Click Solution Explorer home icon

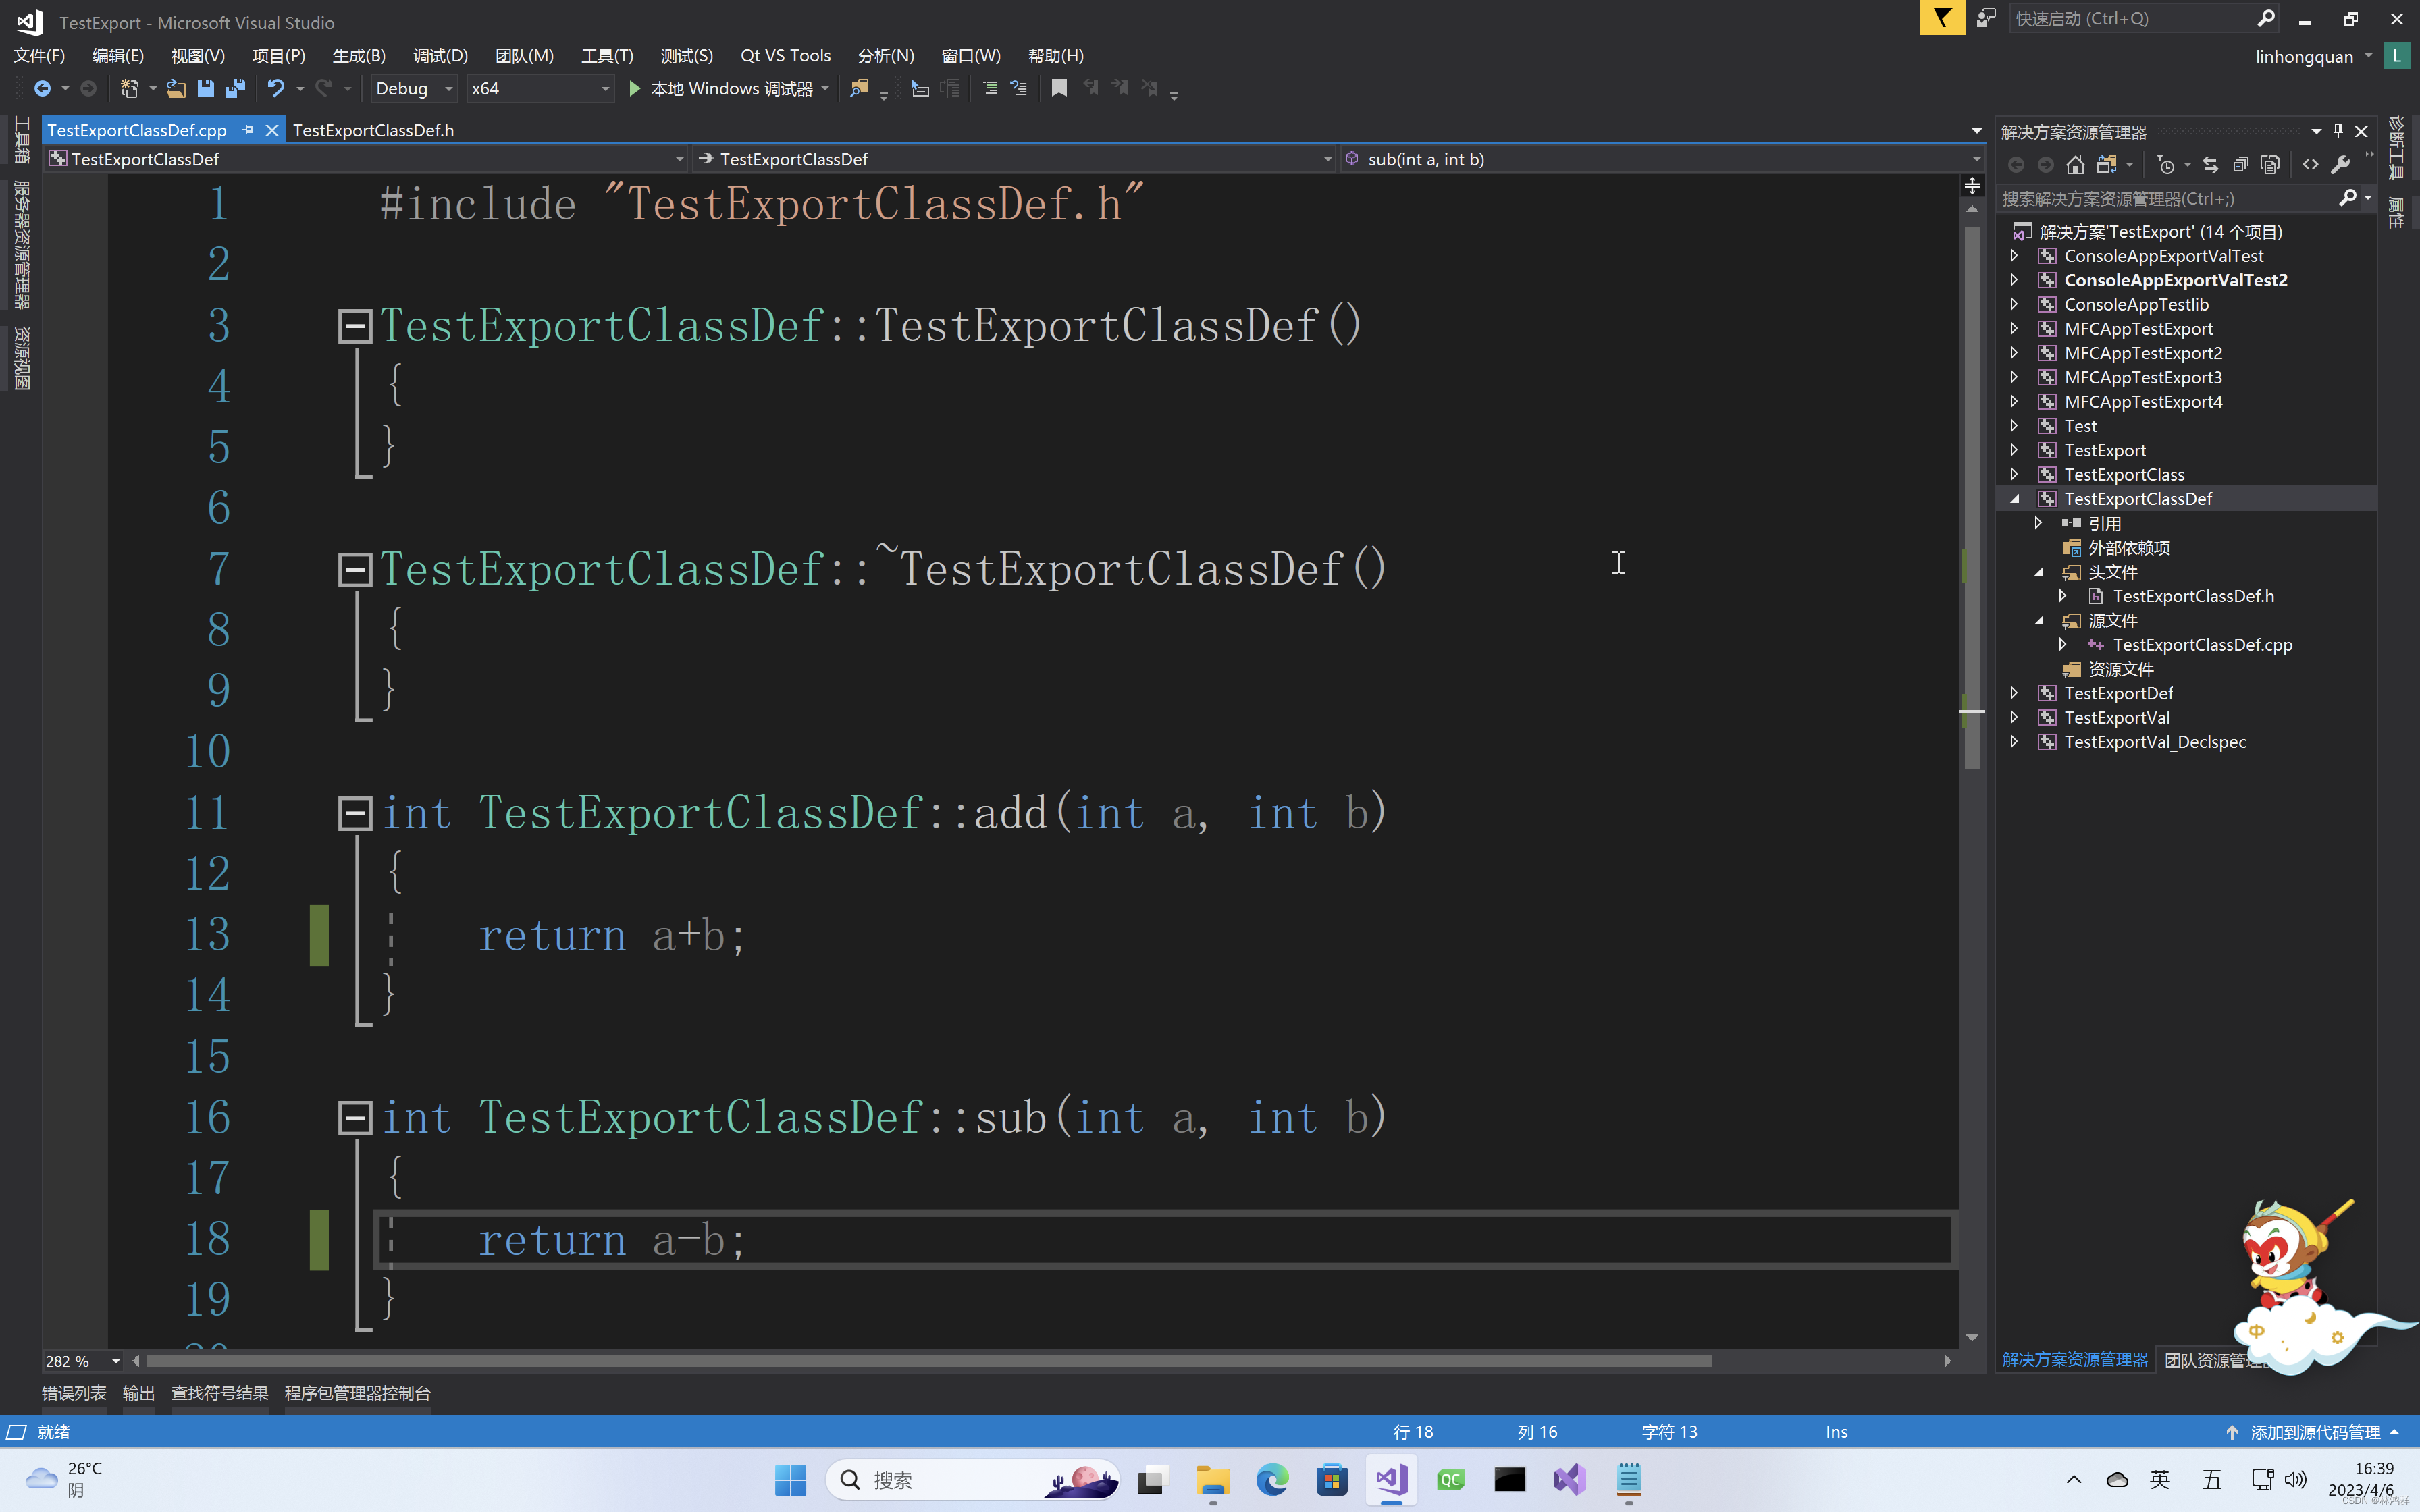point(2075,165)
